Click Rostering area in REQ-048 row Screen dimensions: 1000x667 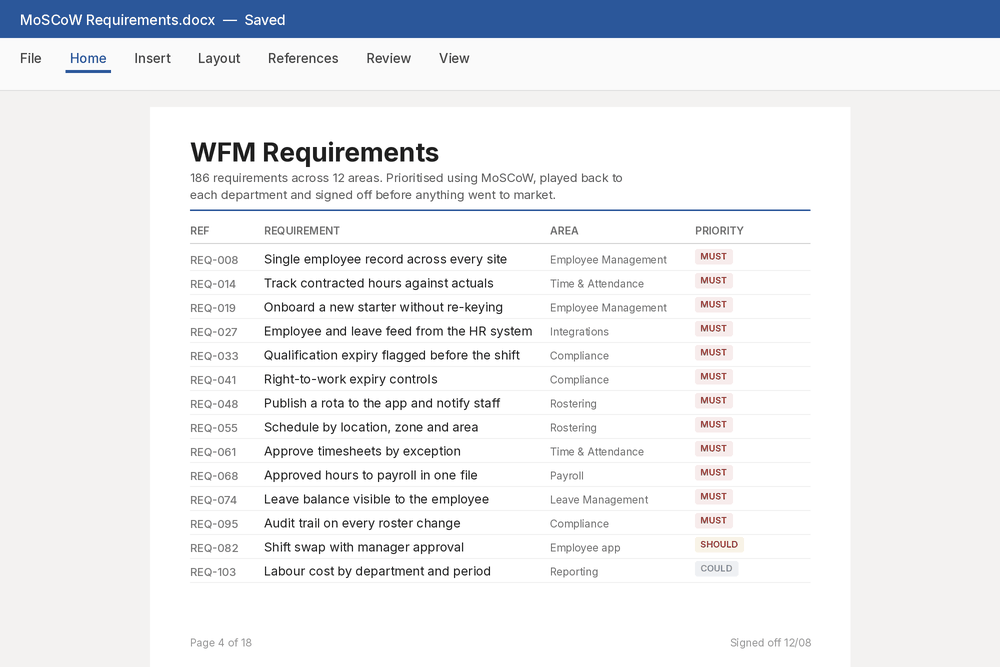pos(573,404)
